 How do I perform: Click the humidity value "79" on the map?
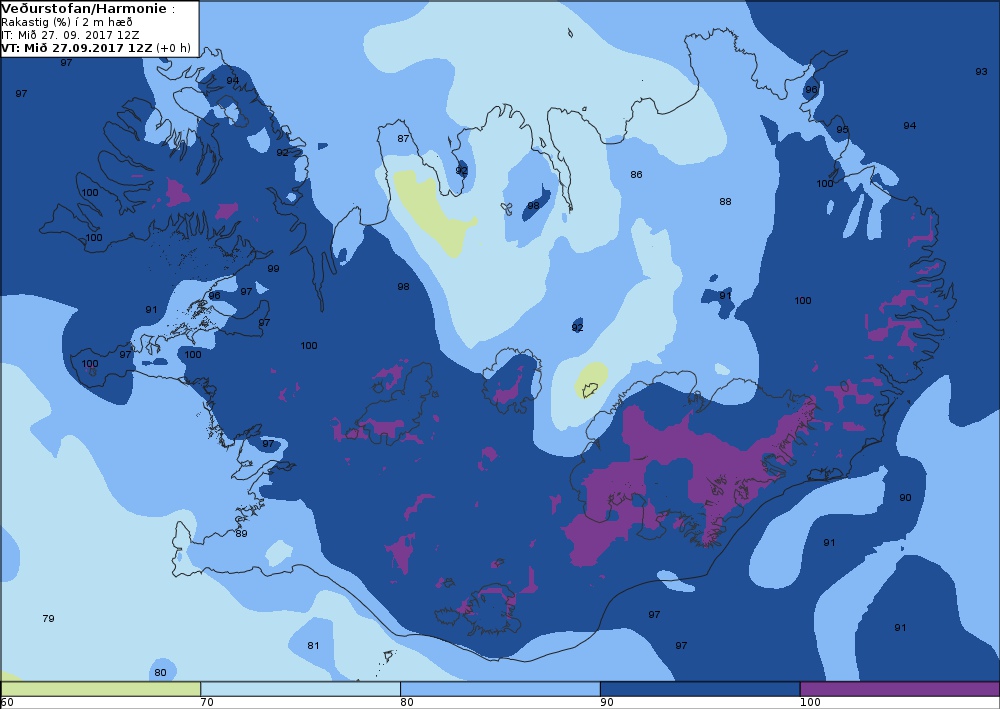point(48,618)
